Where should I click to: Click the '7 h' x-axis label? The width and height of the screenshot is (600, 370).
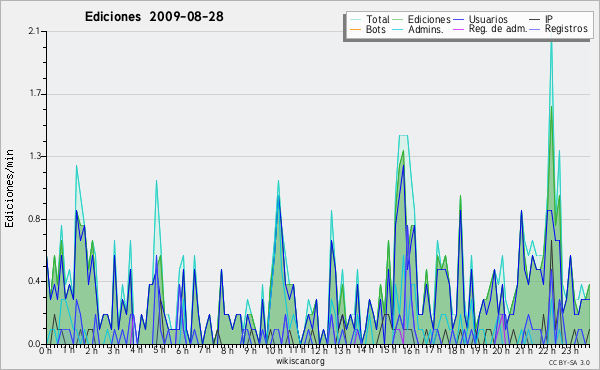click(x=204, y=350)
